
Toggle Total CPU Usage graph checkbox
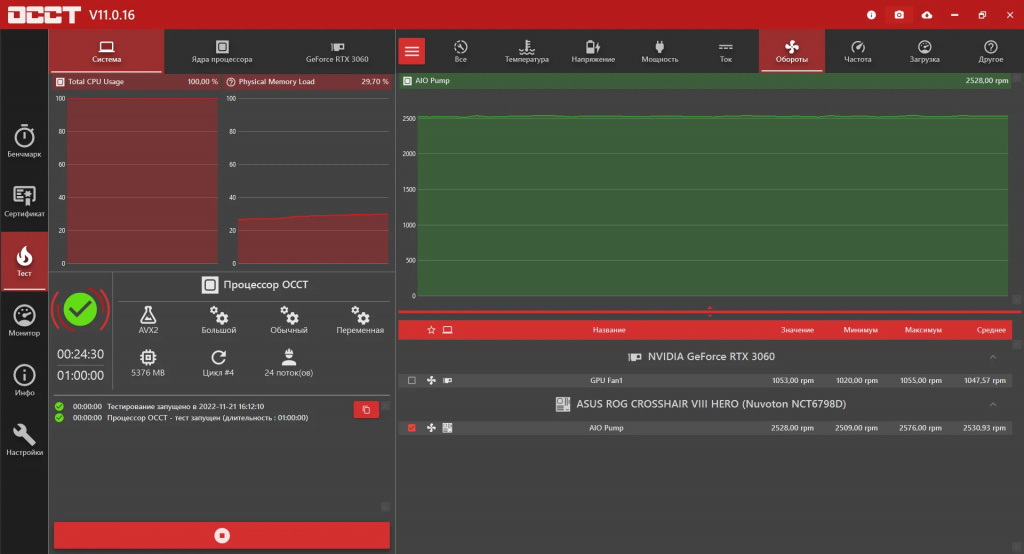60,82
